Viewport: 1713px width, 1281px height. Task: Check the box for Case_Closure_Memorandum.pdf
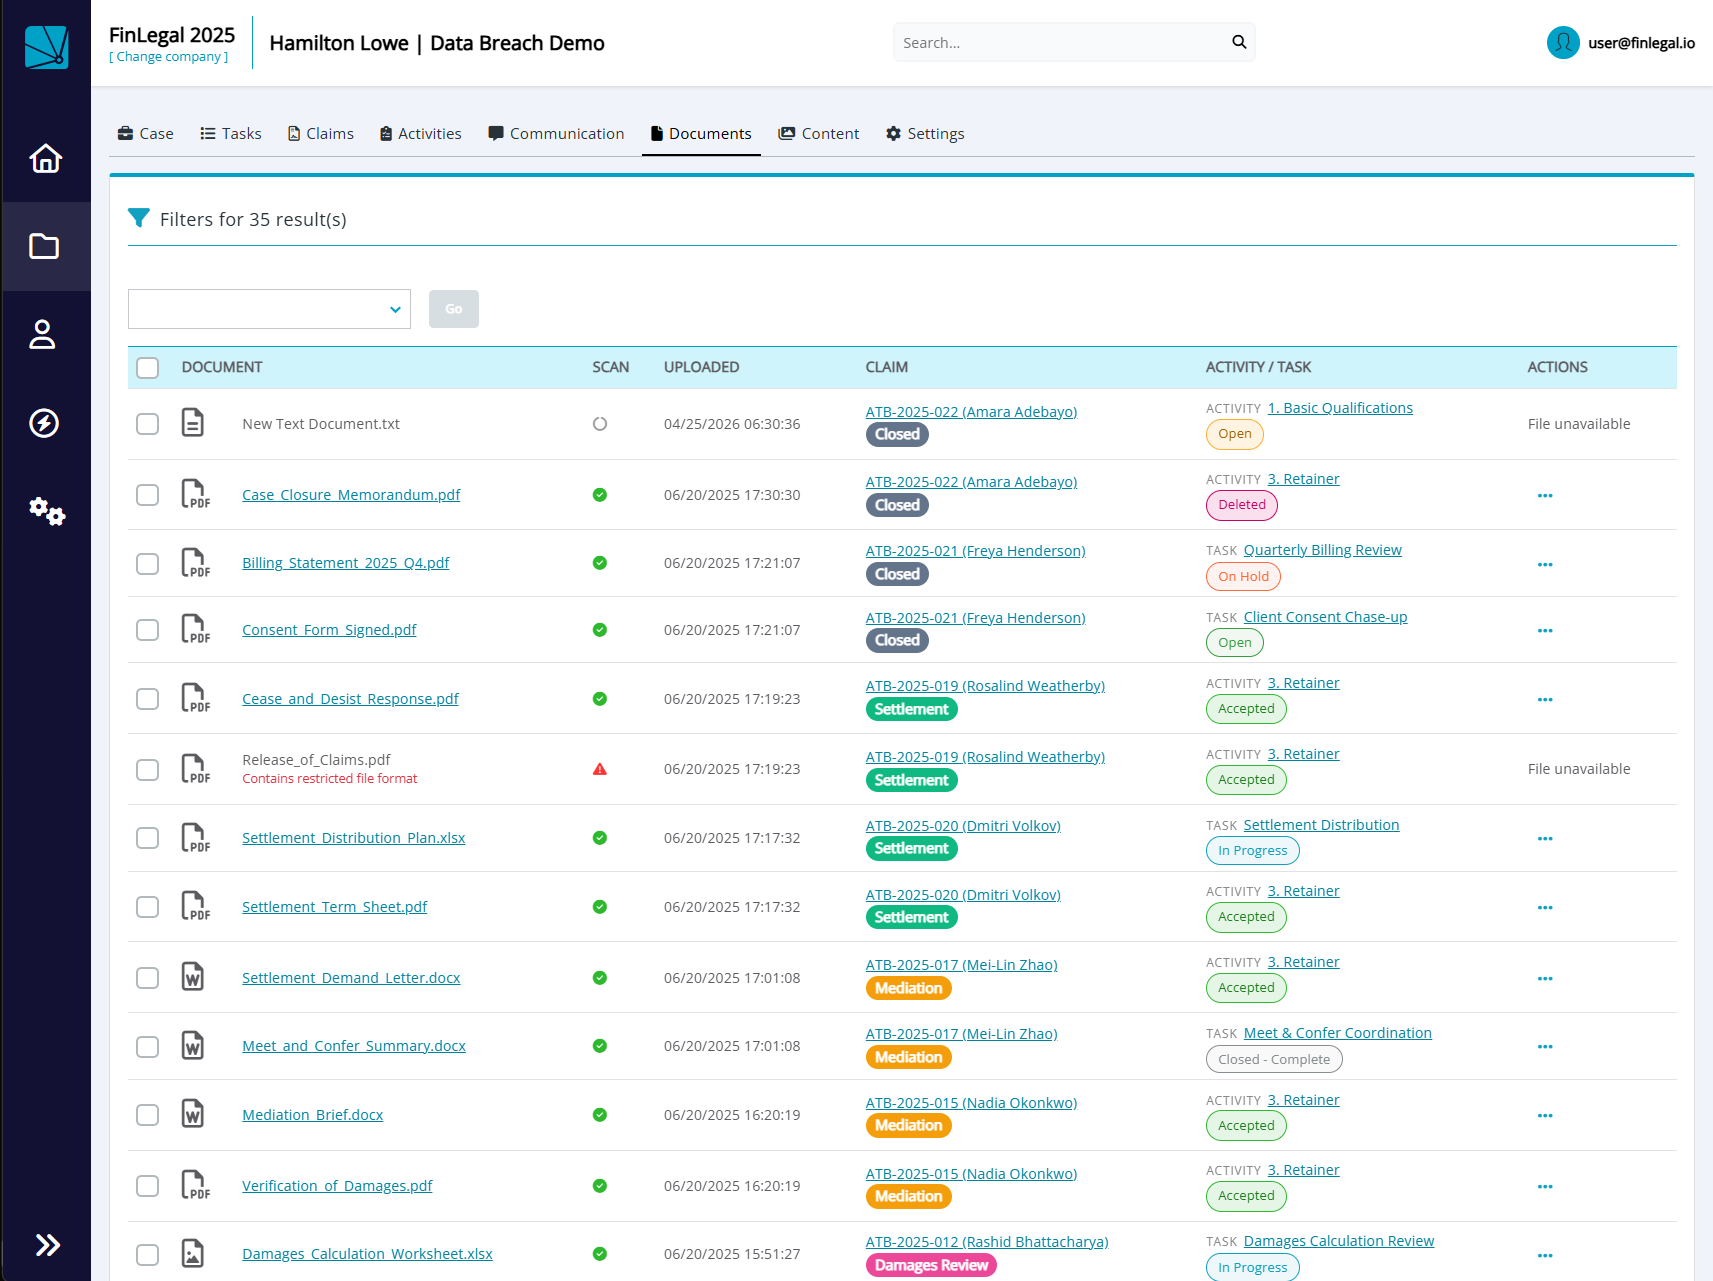point(148,495)
